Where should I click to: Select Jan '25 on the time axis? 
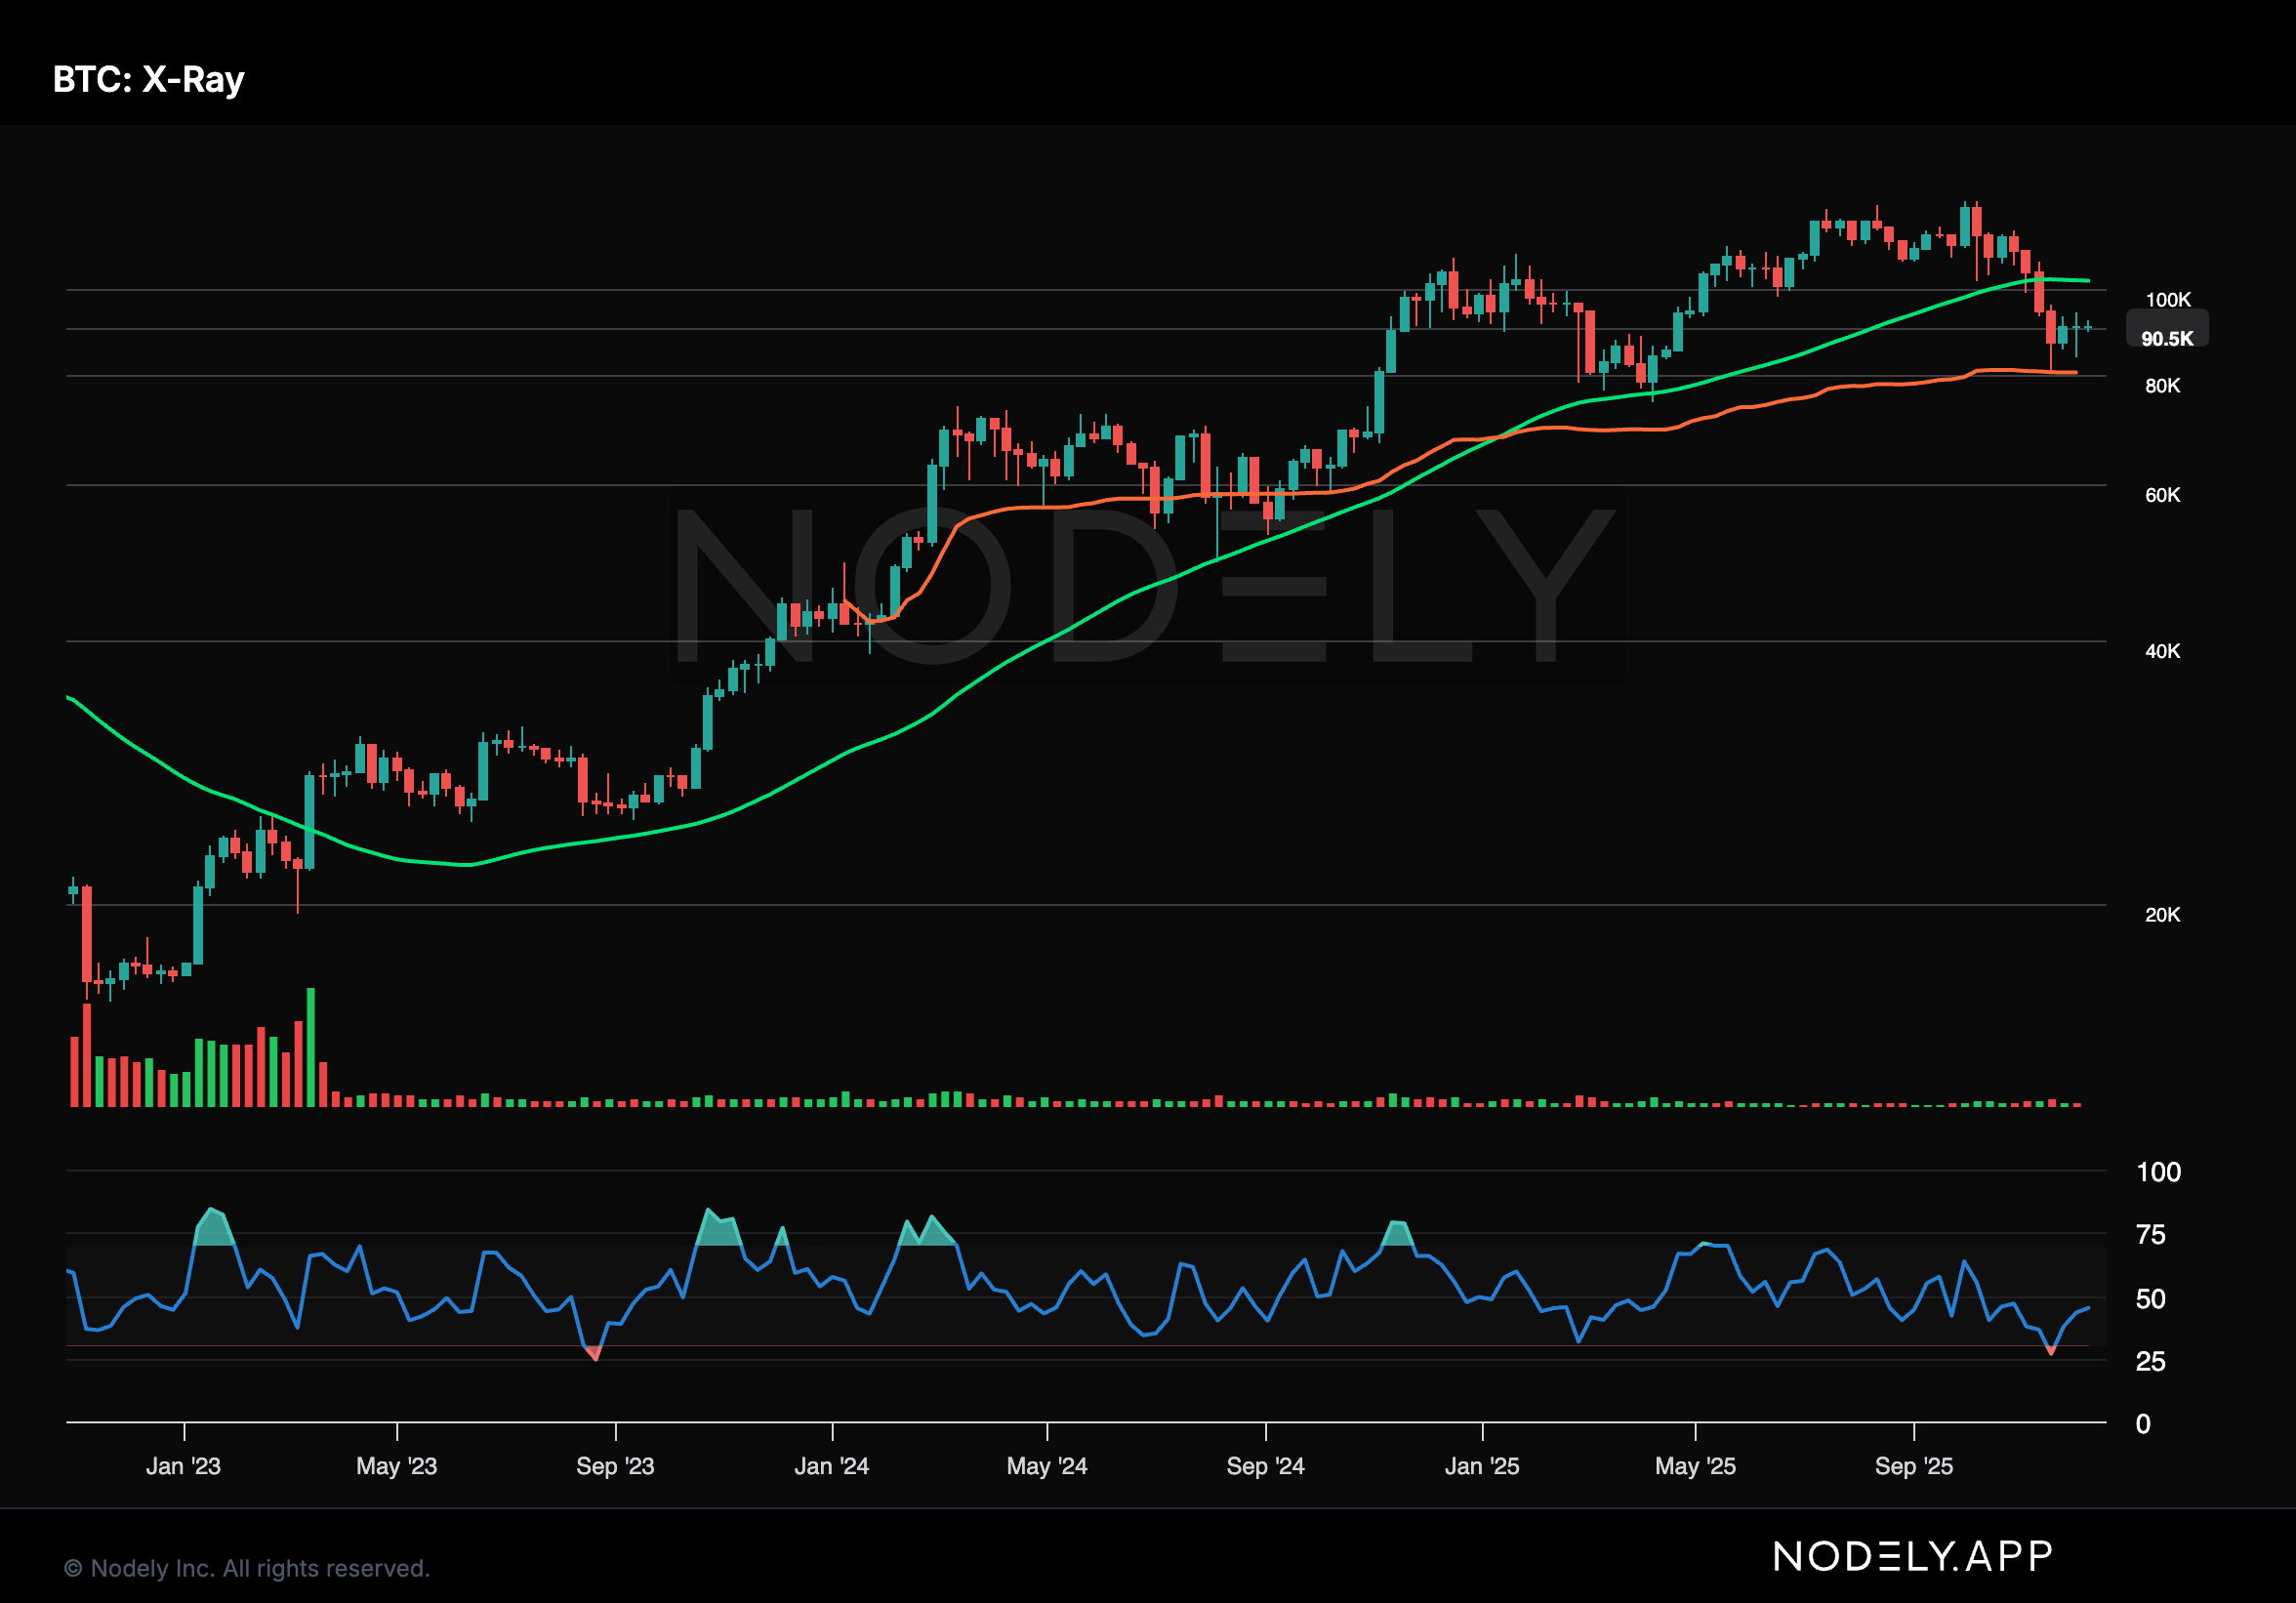pyautogui.click(x=1482, y=1466)
